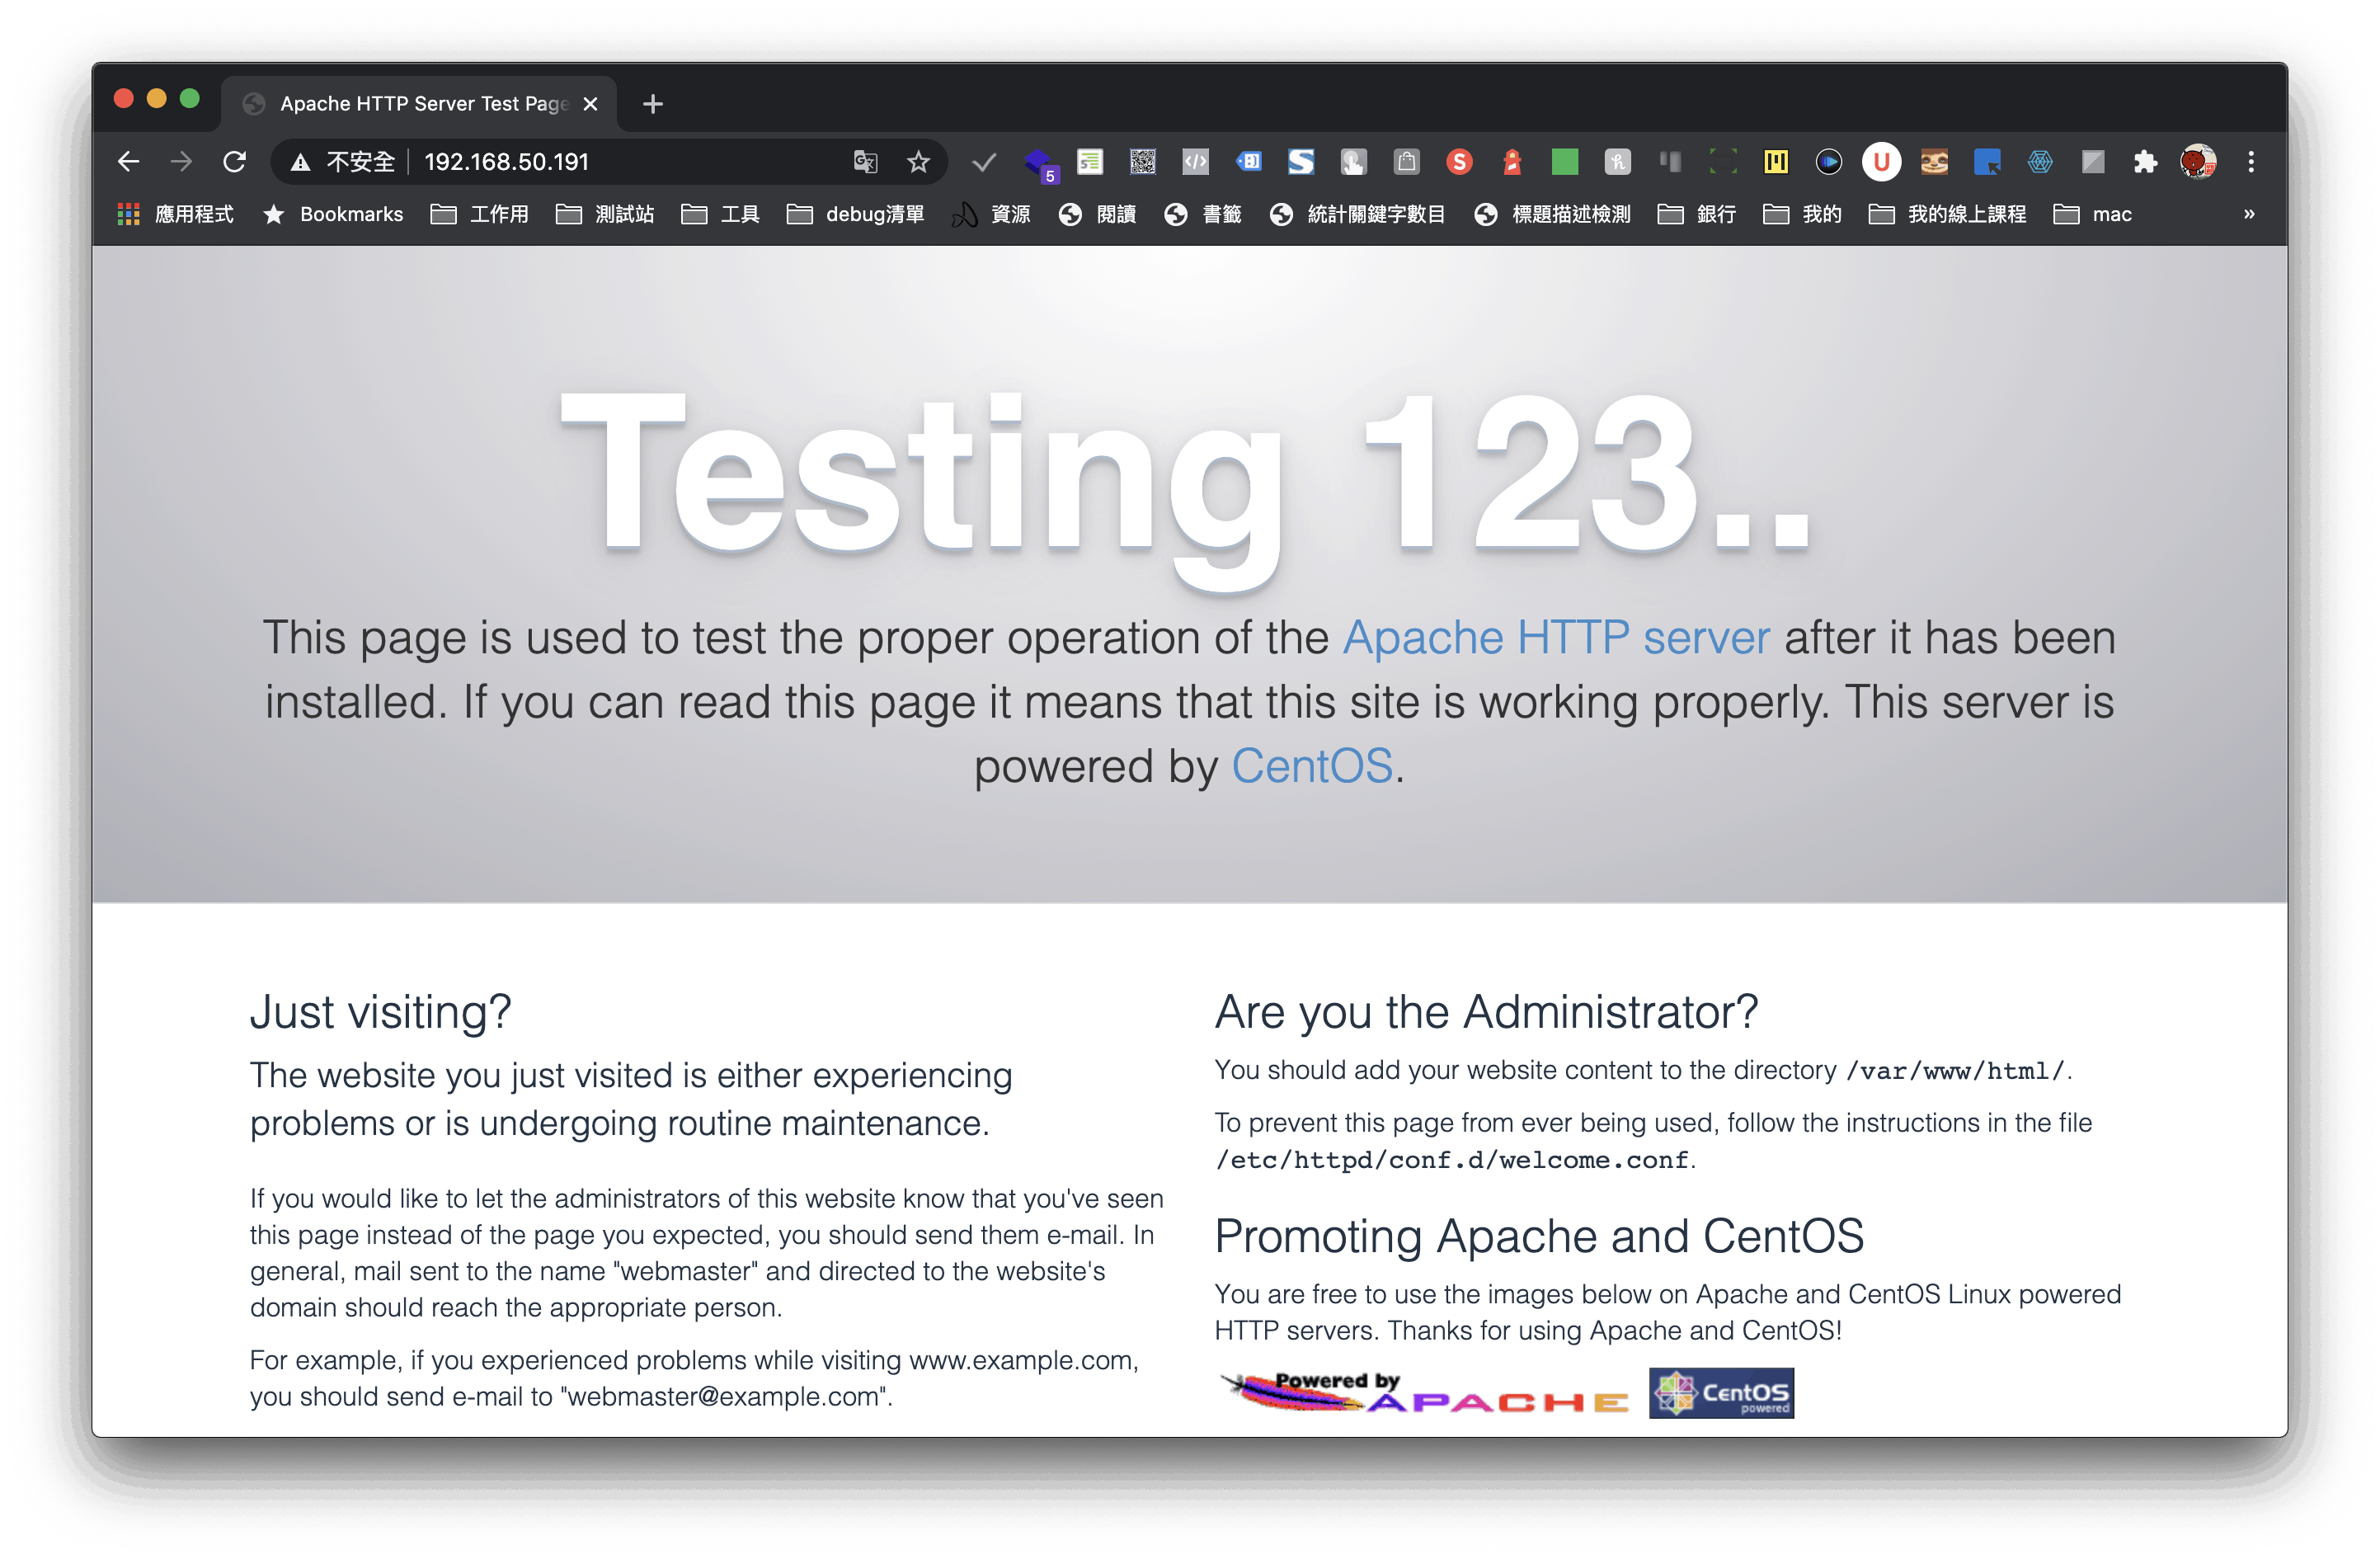
Task: Follow the CentOS link in the heading
Action: click(x=1311, y=767)
